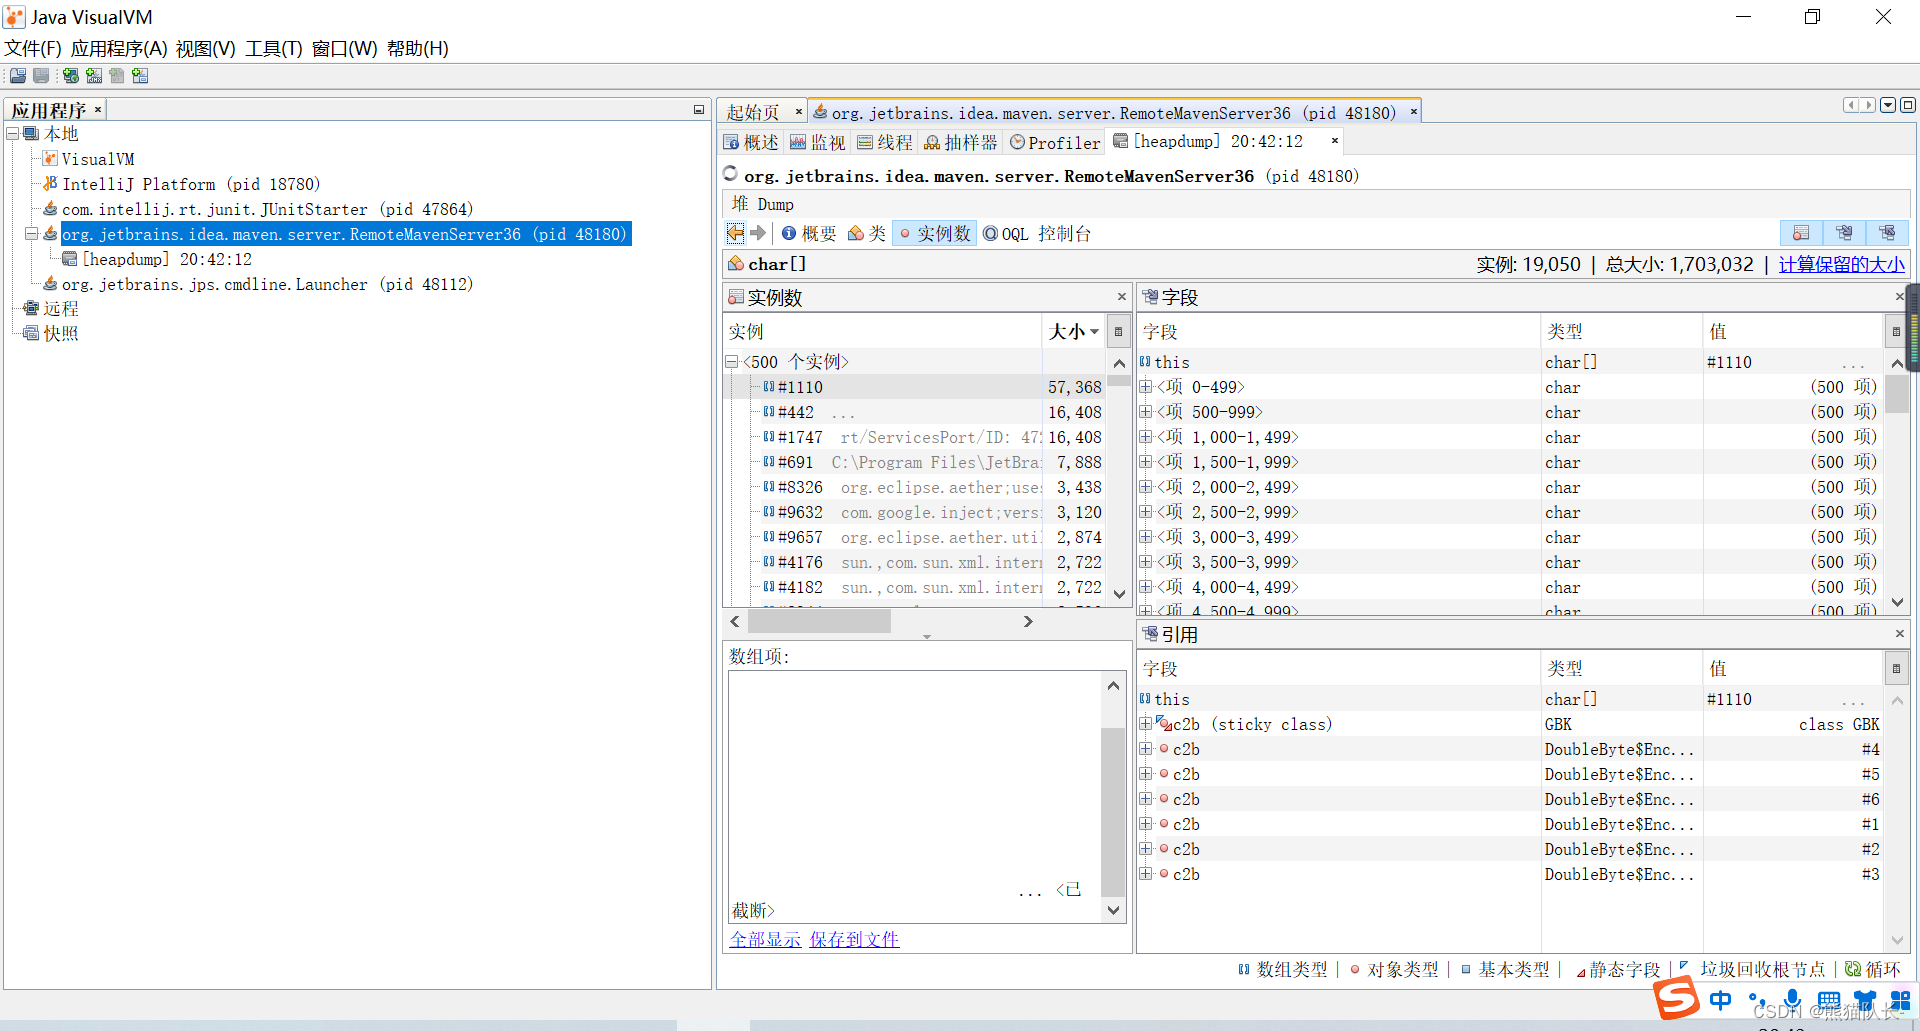Switch to the 抽样器 tab
Screen dimensions: 1920x1031
961,142
